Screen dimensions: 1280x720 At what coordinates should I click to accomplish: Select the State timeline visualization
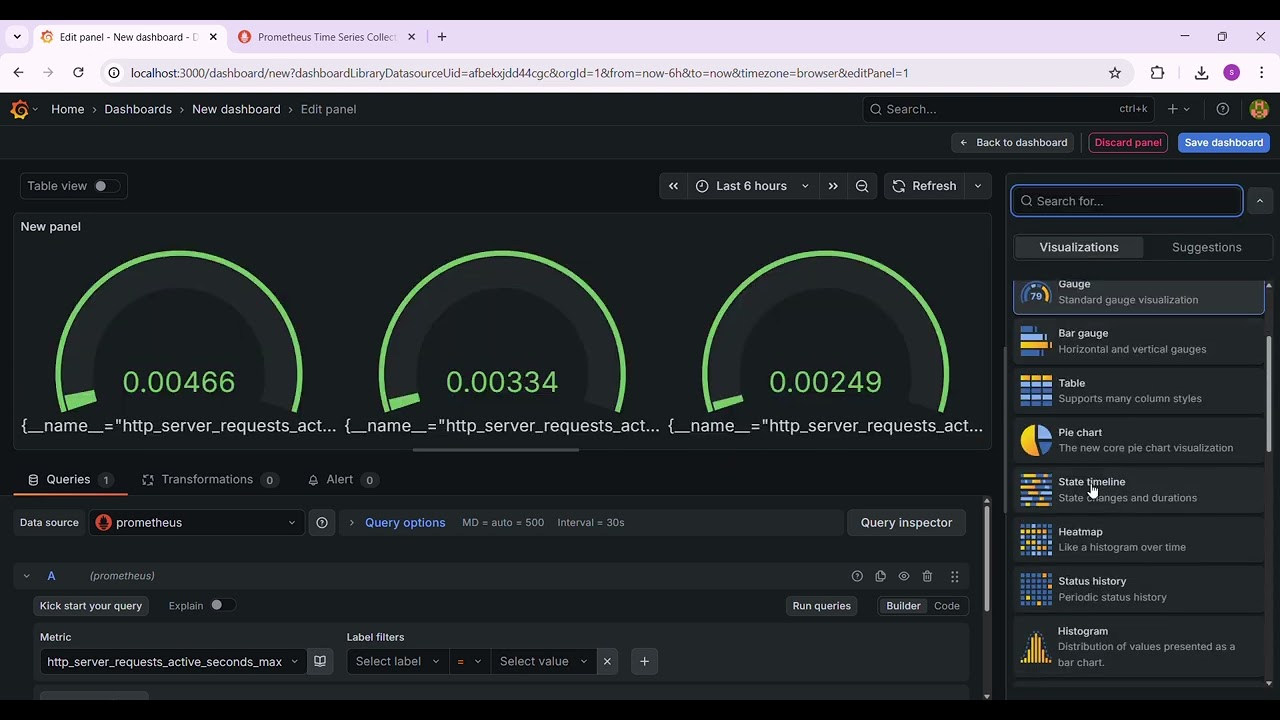click(x=1139, y=489)
